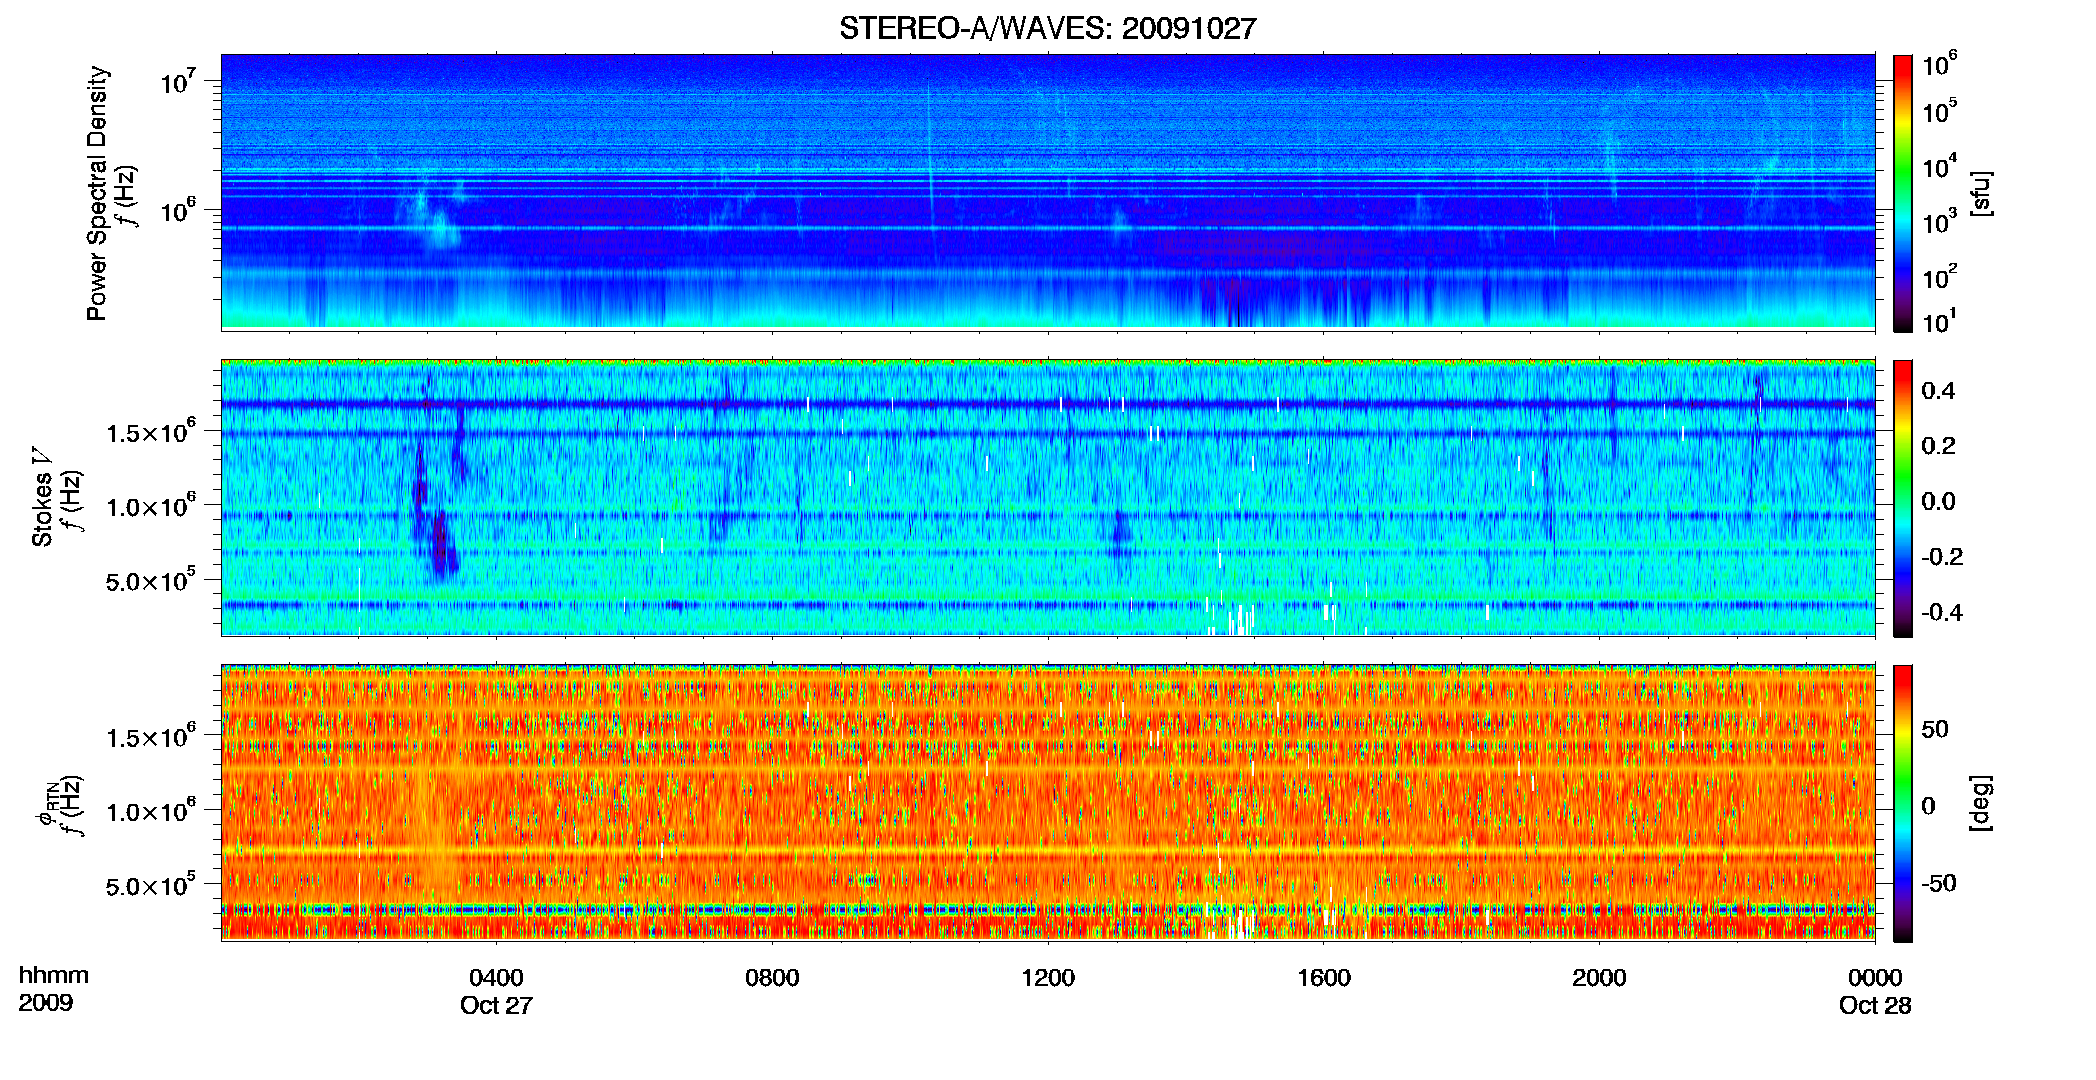The width and height of the screenshot is (2096, 1080).
Task: Click the plot title STEREO-A/WAVES: 20091027
Action: click(1047, 28)
